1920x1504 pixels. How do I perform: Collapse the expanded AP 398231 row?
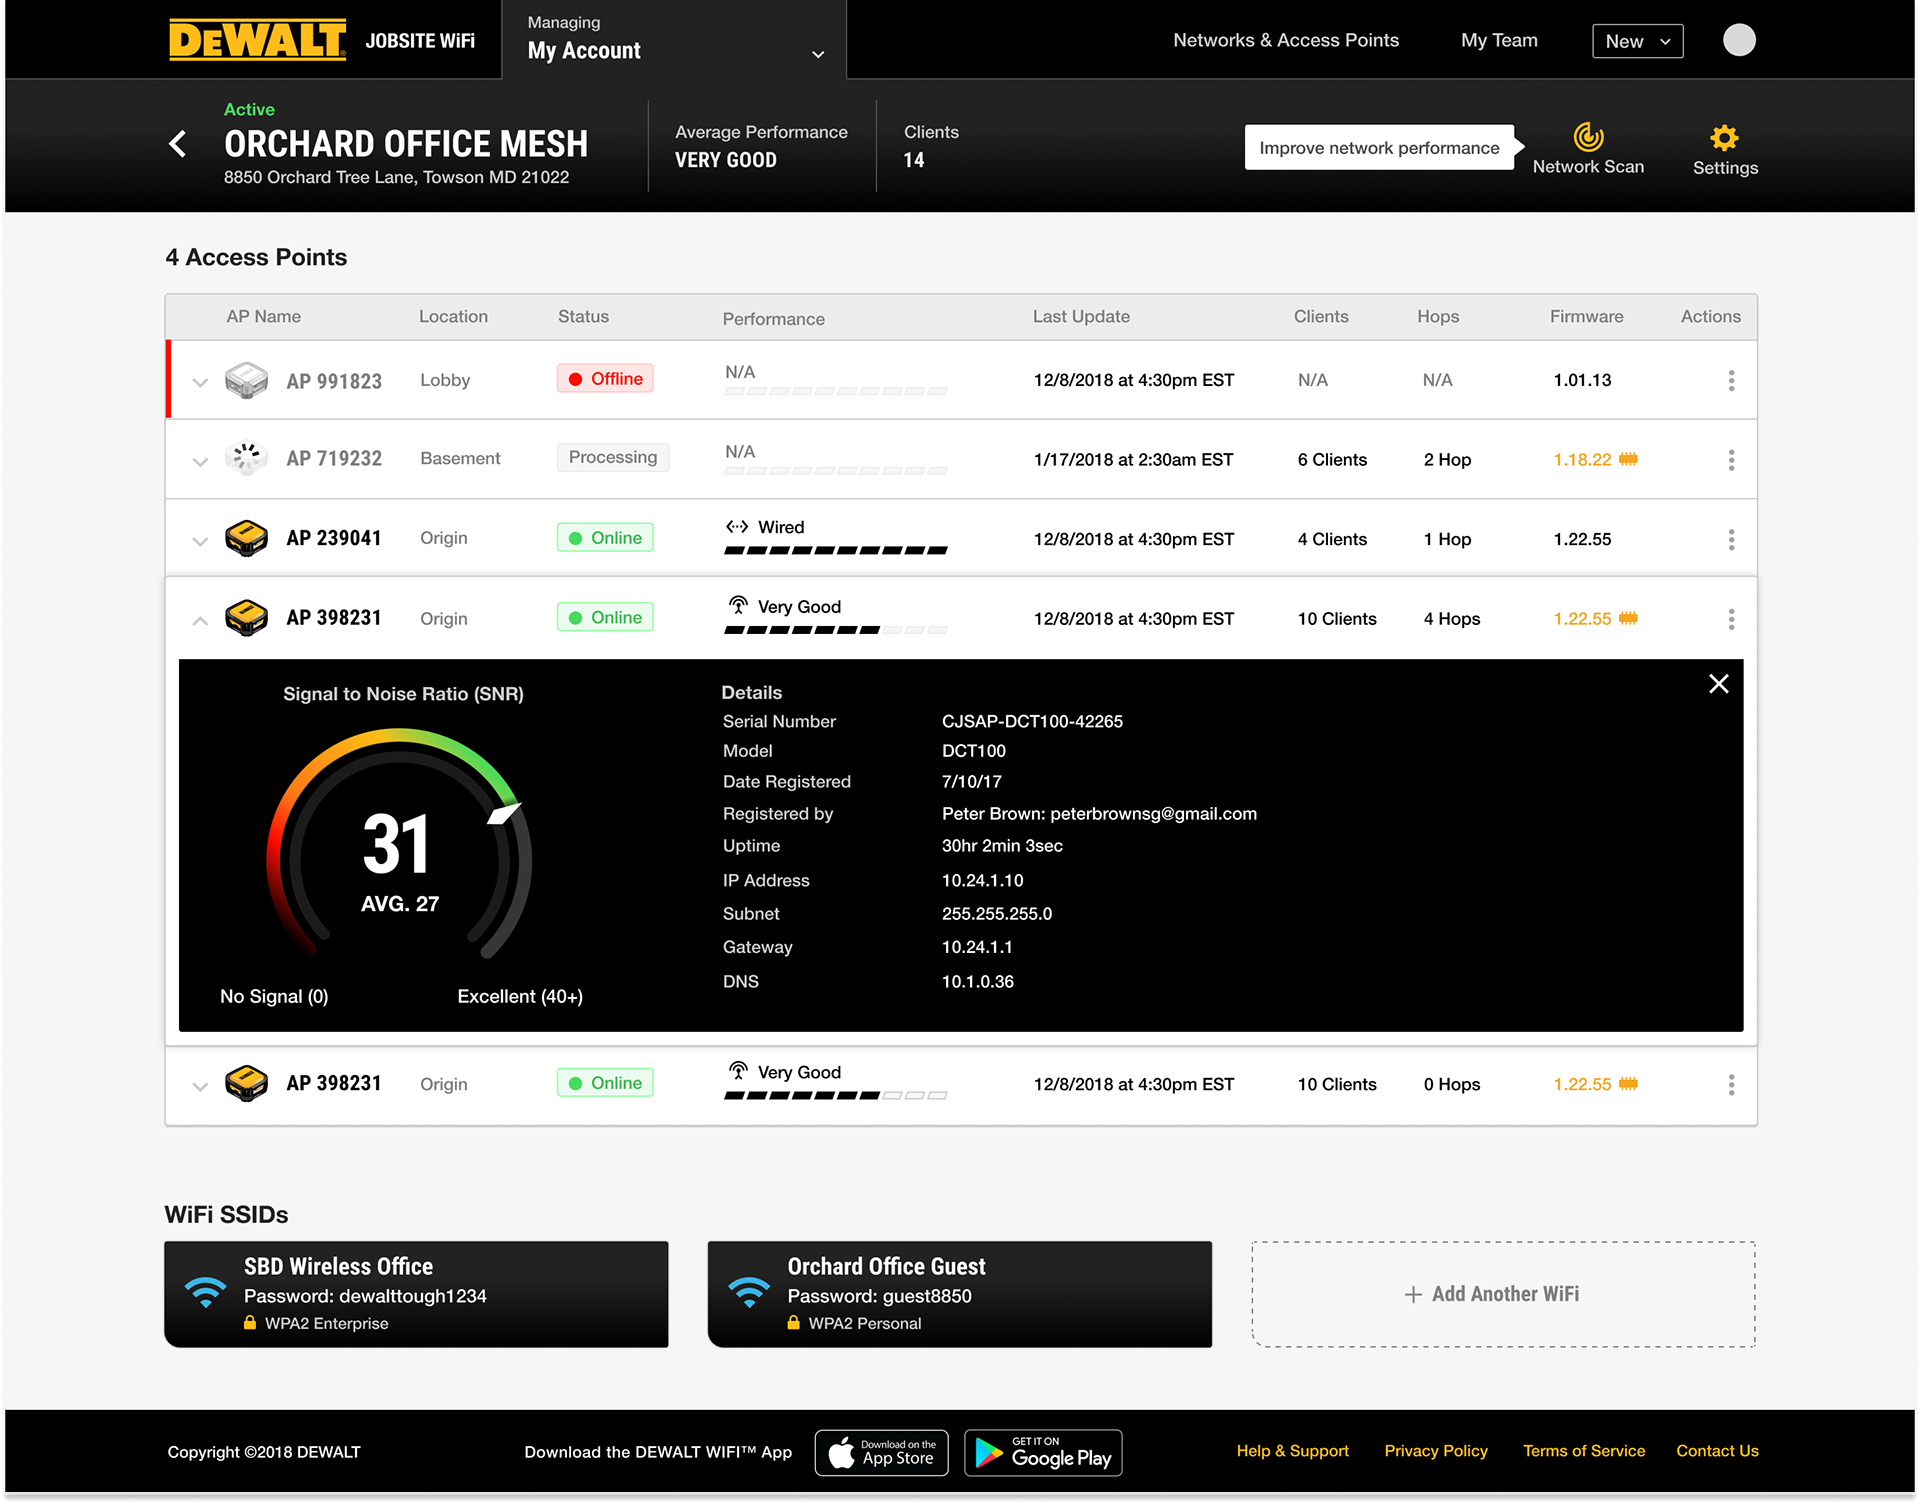pos(200,620)
